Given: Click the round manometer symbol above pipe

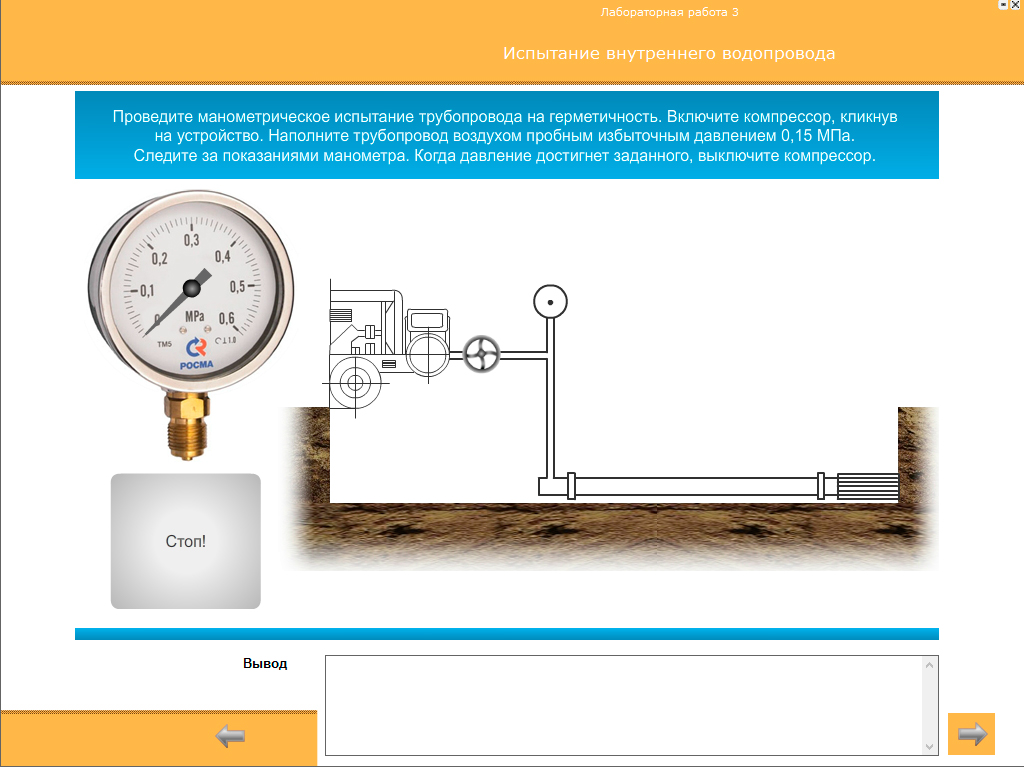Looking at the screenshot, I should pos(549,301).
